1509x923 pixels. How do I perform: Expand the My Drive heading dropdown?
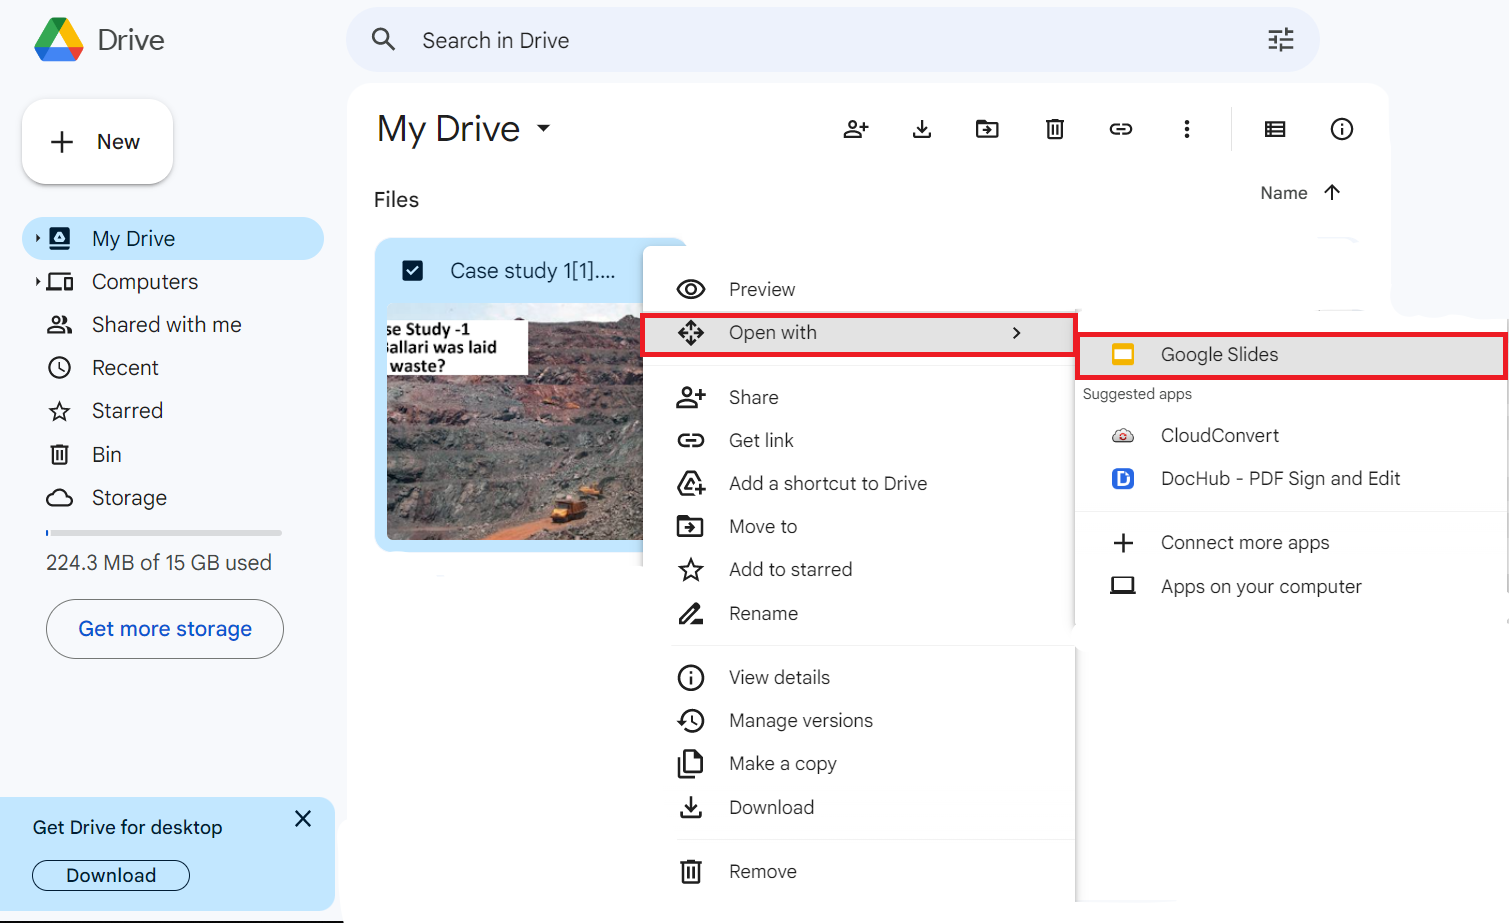click(x=543, y=128)
